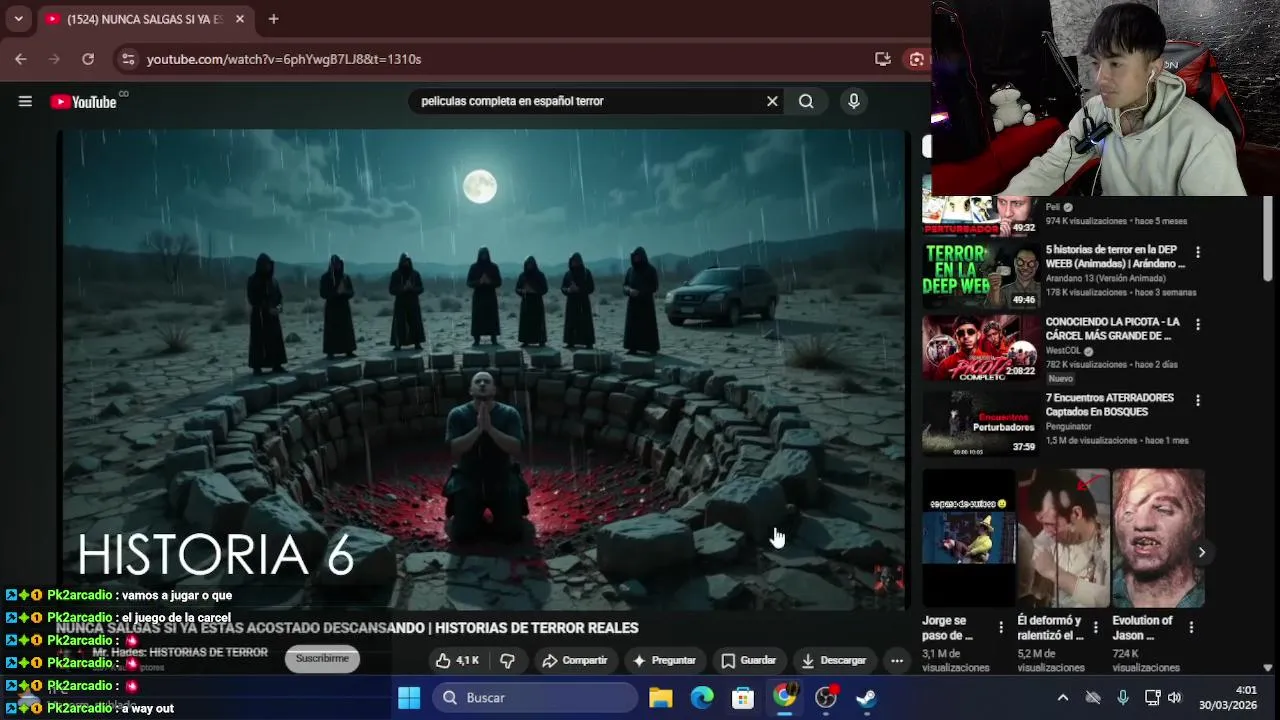Viewport: 1280px width, 720px height.
Task: Open more actions menu beside Descargar
Action: tap(897, 660)
